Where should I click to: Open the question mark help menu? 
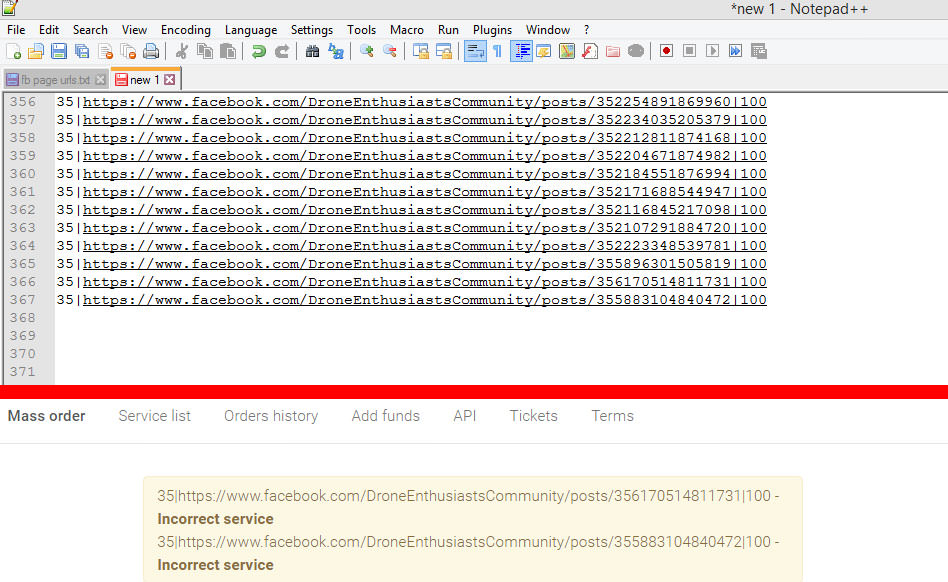click(586, 30)
